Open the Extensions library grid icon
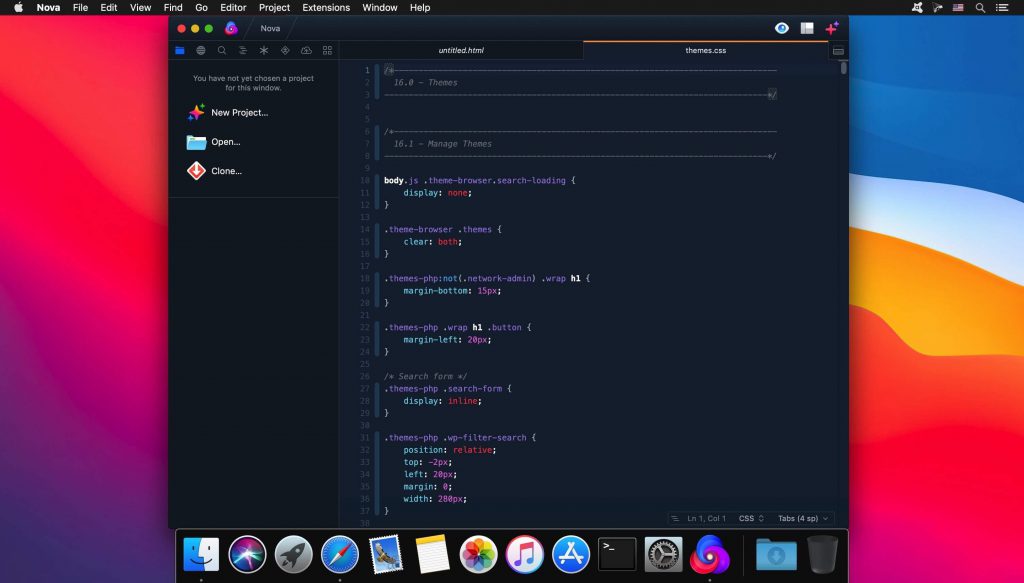The width and height of the screenshot is (1024, 583). coord(327,49)
